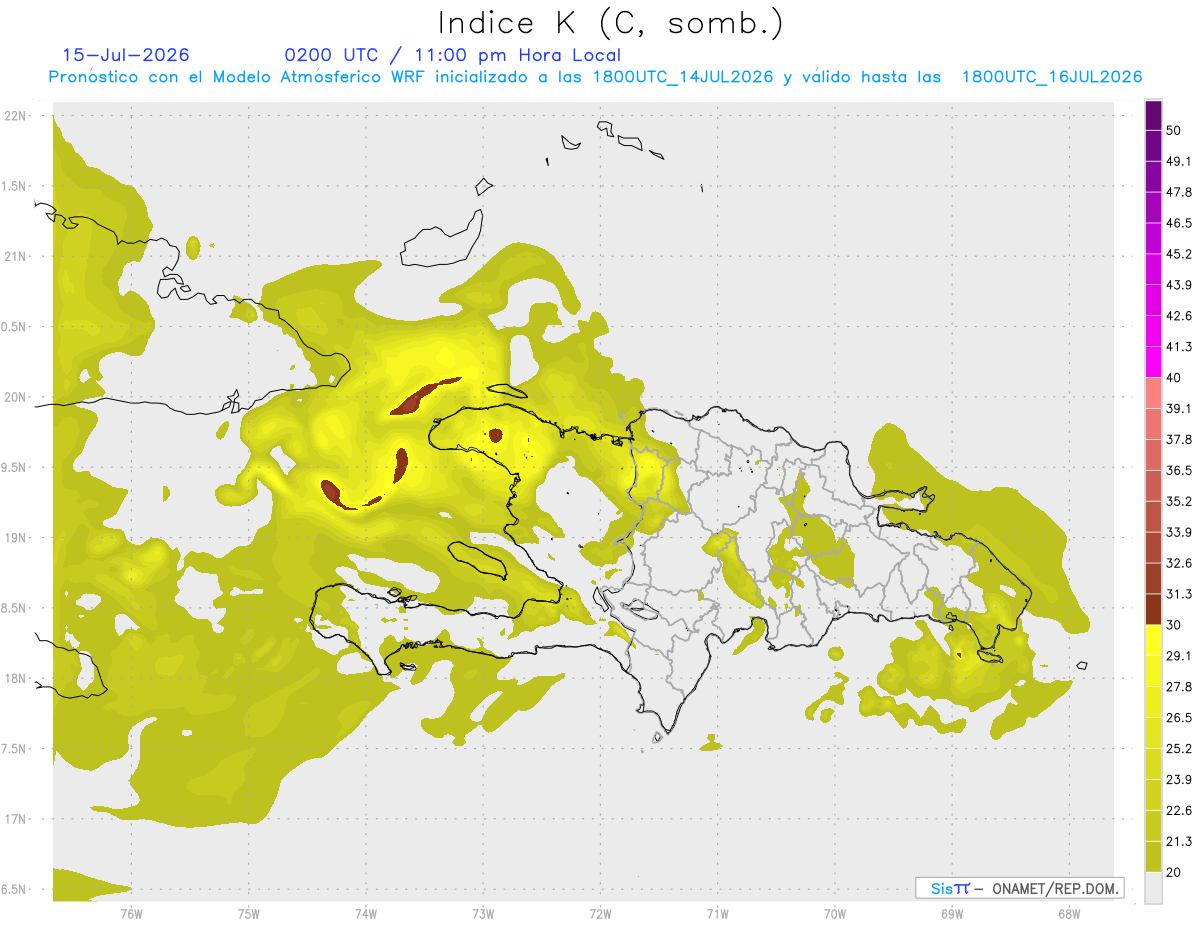Click the 76W longitude axis label
The image size is (1200, 927).
(x=131, y=913)
